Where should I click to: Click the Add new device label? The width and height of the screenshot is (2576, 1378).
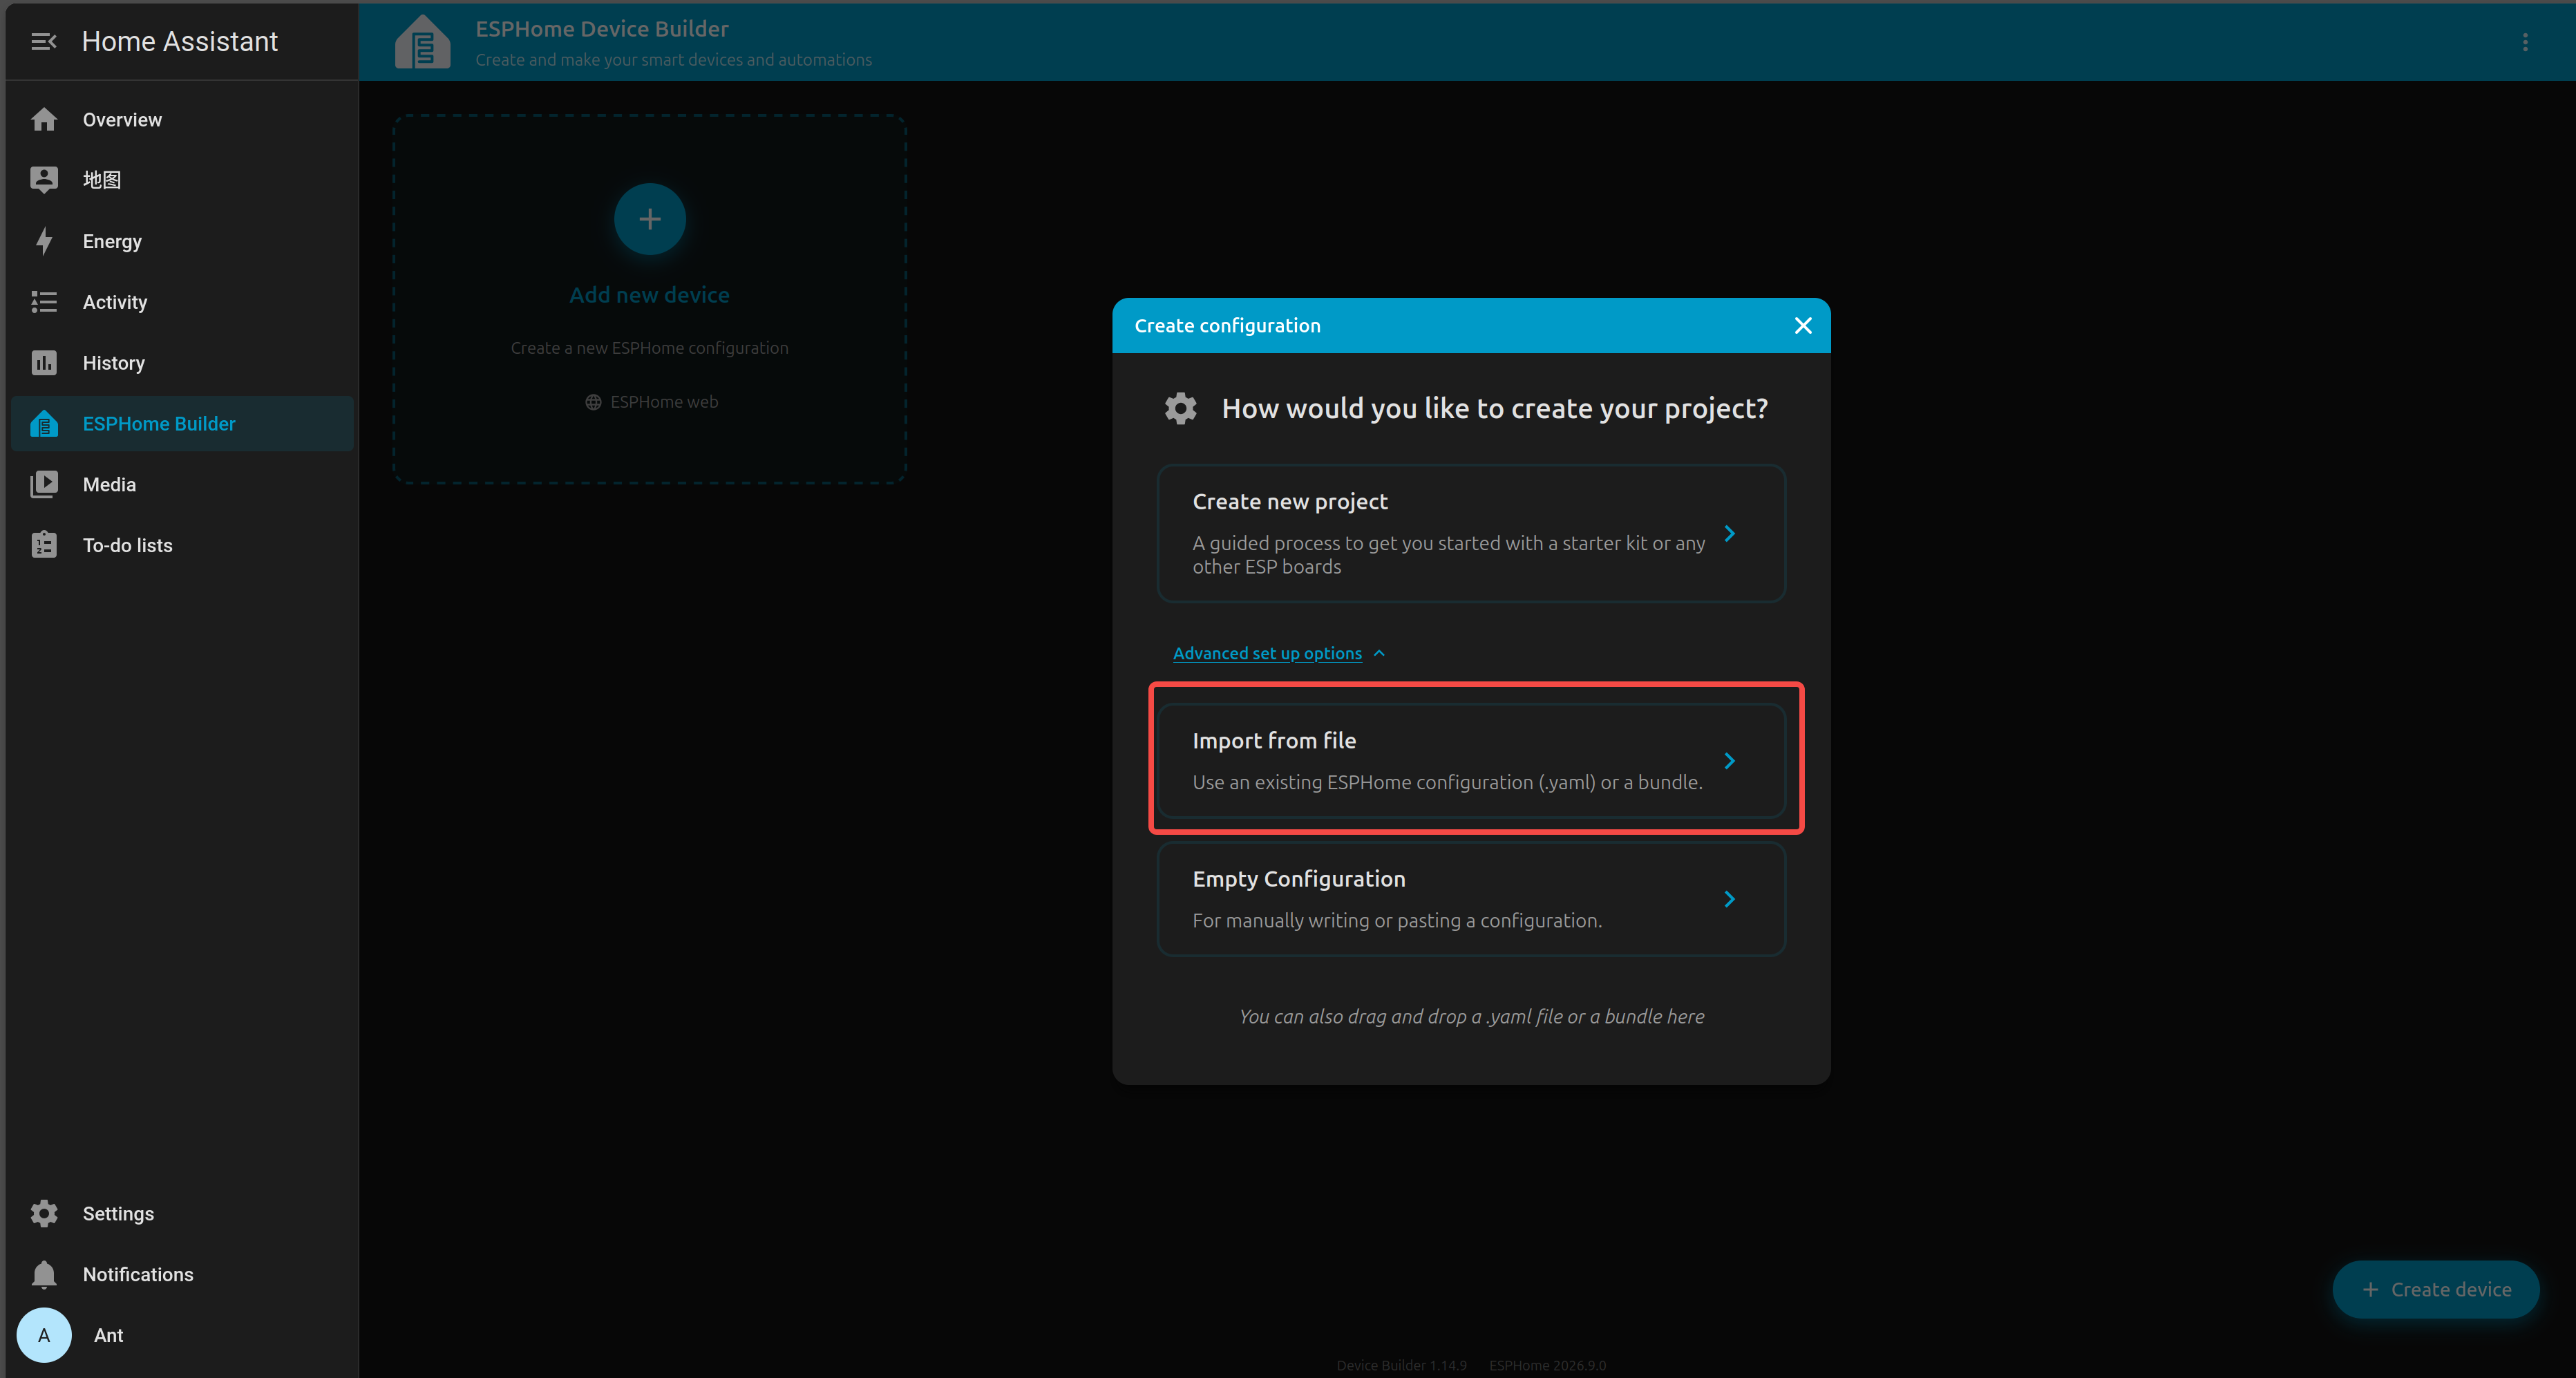click(650, 295)
